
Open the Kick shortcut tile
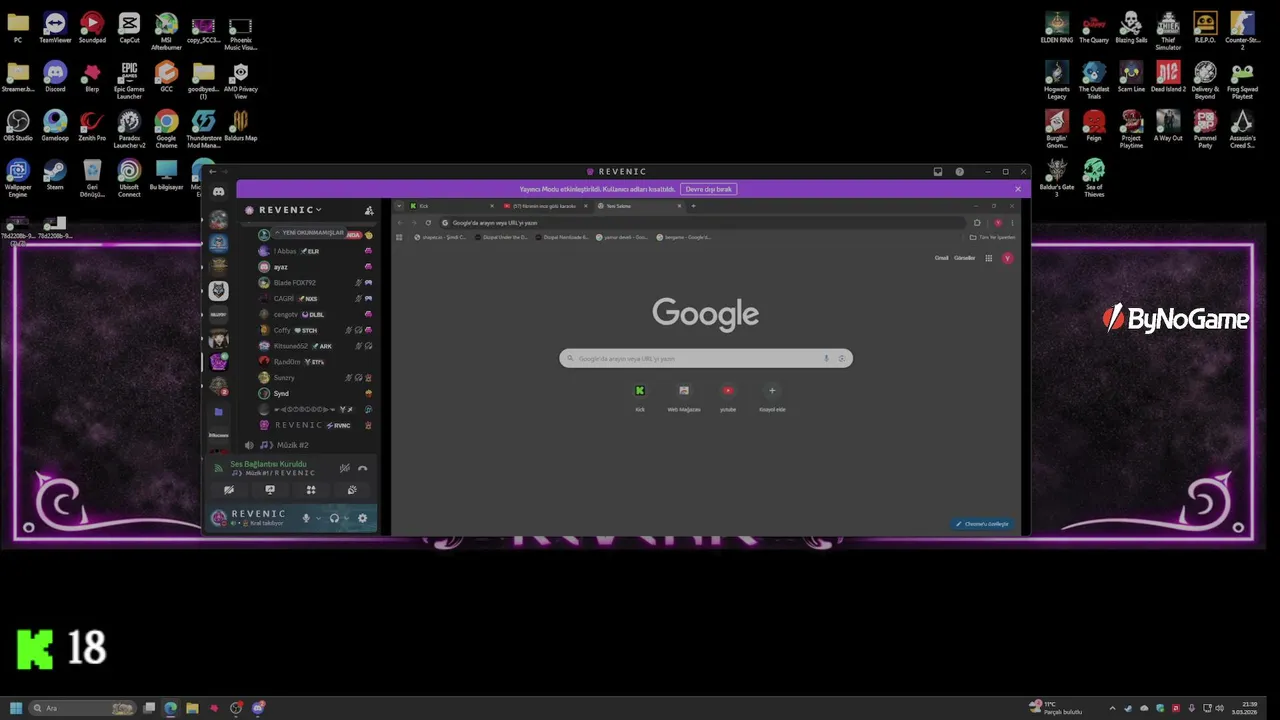pos(640,396)
